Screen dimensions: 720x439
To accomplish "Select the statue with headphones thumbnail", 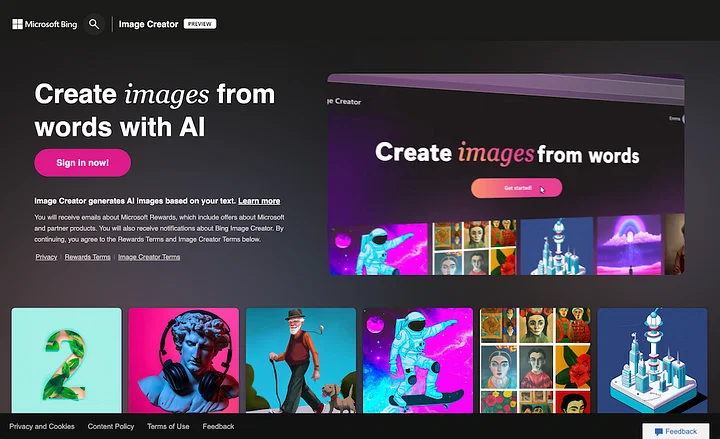I will click(x=184, y=360).
